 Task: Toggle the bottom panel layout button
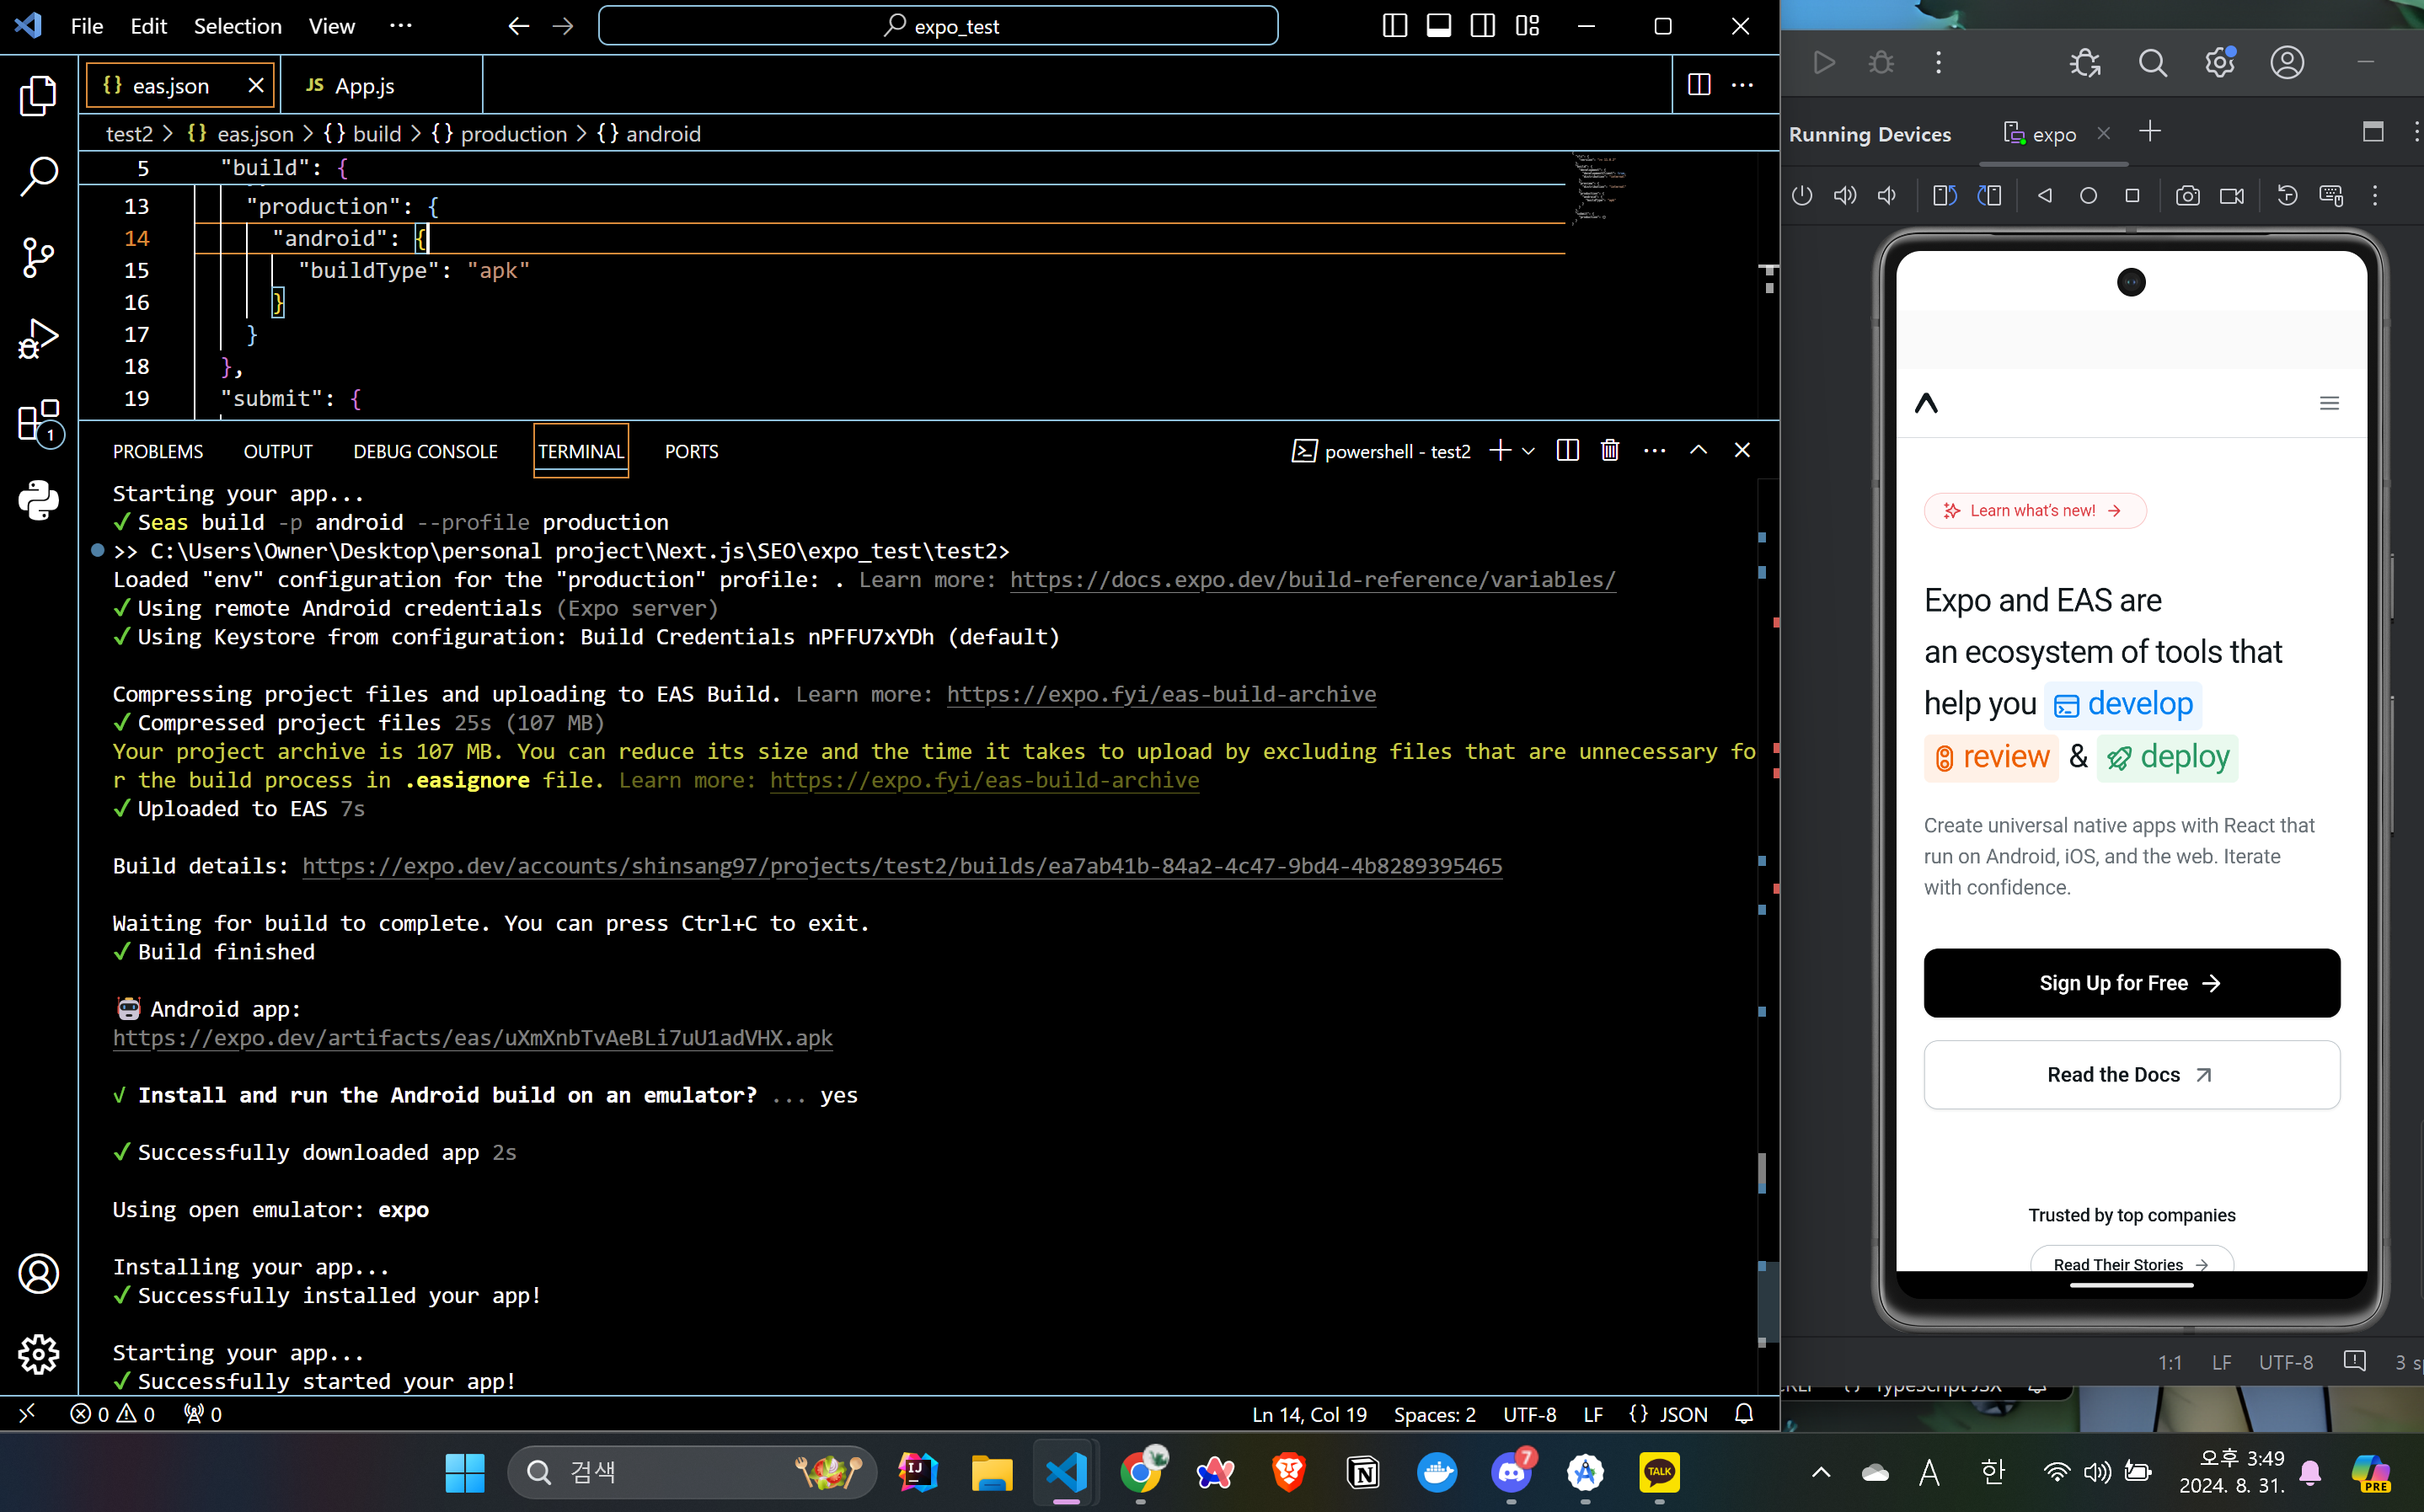(x=1439, y=26)
